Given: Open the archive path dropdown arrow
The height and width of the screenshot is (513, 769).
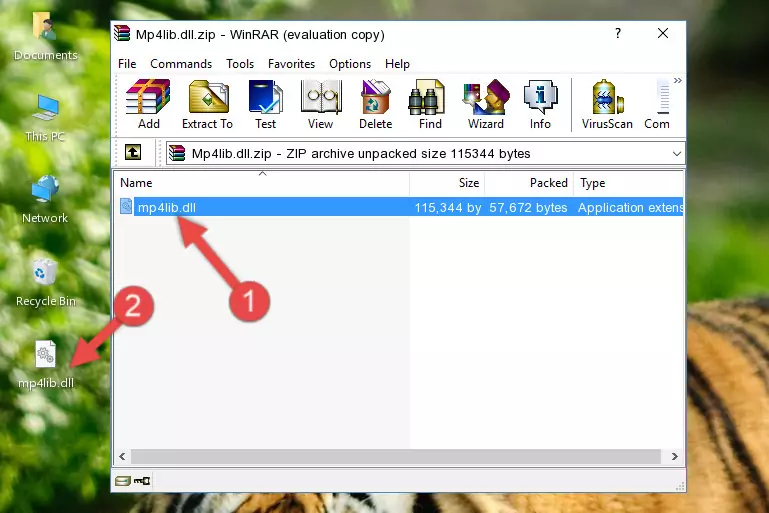Looking at the screenshot, I should click(677, 154).
